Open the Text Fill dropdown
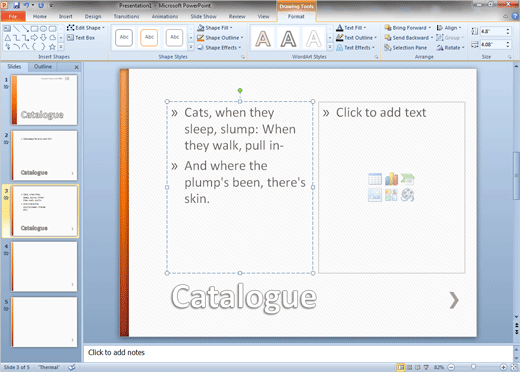The height and width of the screenshot is (372, 520). (351, 28)
